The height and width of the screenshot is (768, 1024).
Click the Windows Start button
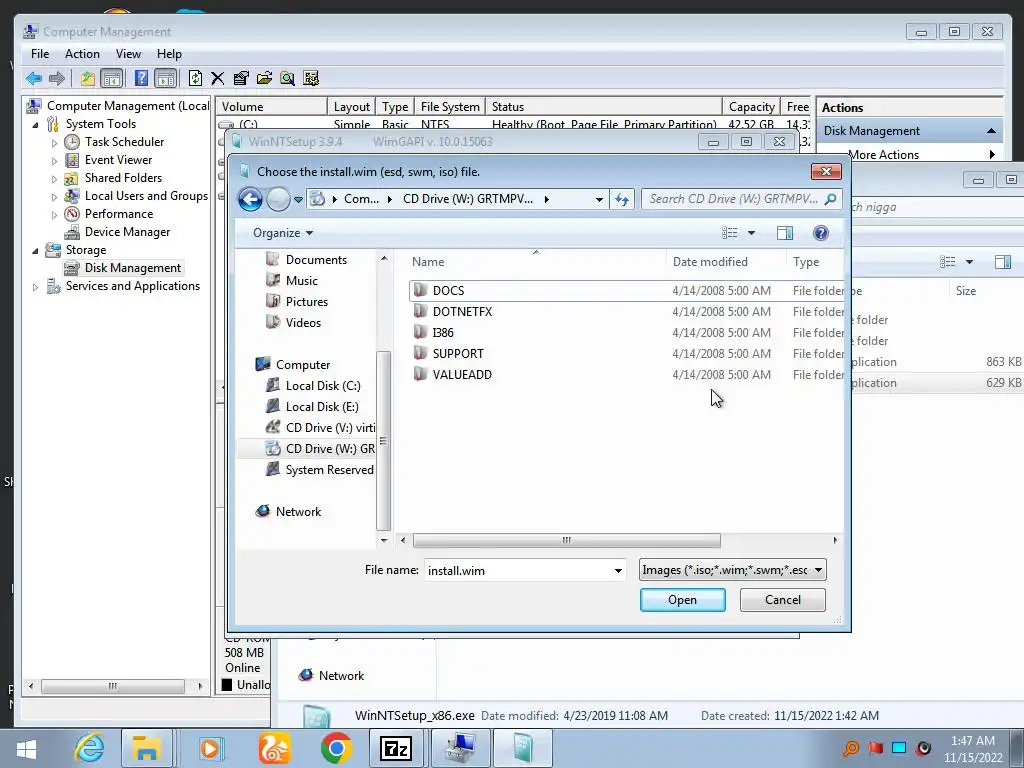click(x=26, y=749)
